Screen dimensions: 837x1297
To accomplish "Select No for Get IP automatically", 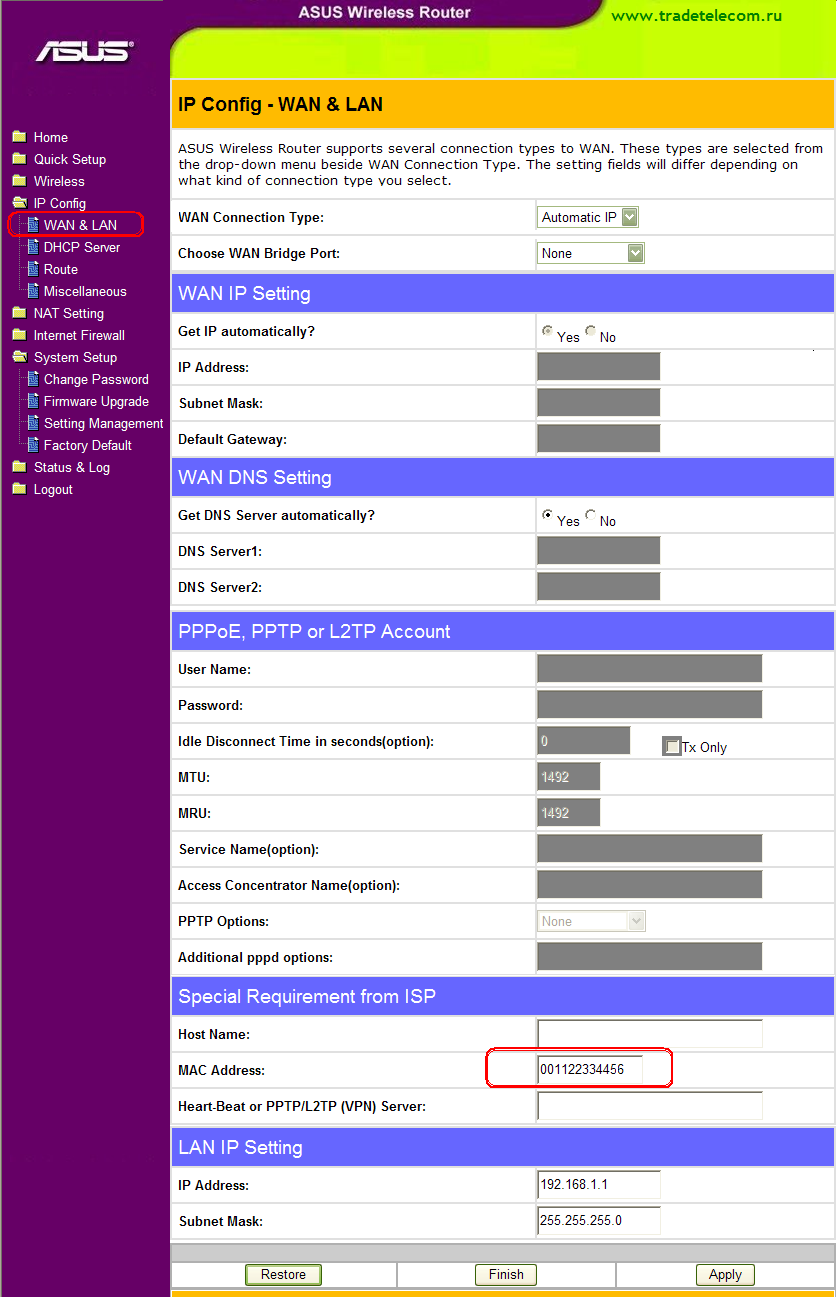I will 591,332.
